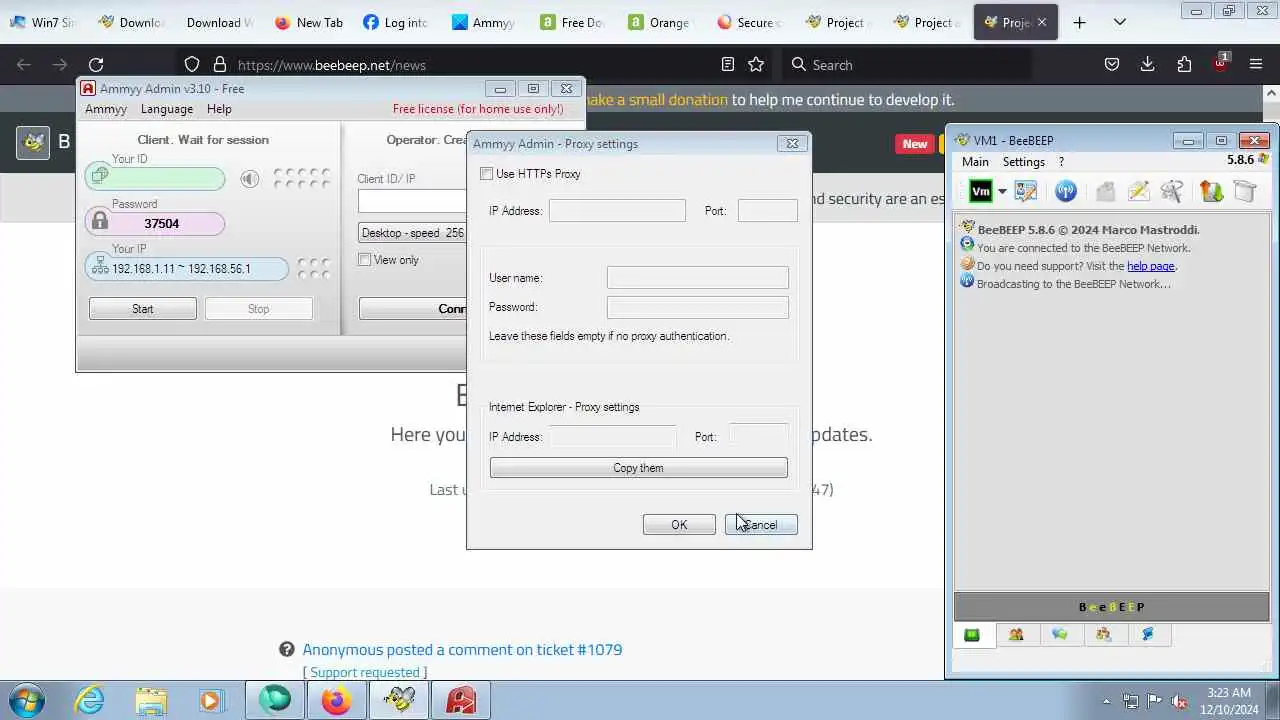
Task: Toggle reader view icon in Firefox address bar
Action: (728, 65)
